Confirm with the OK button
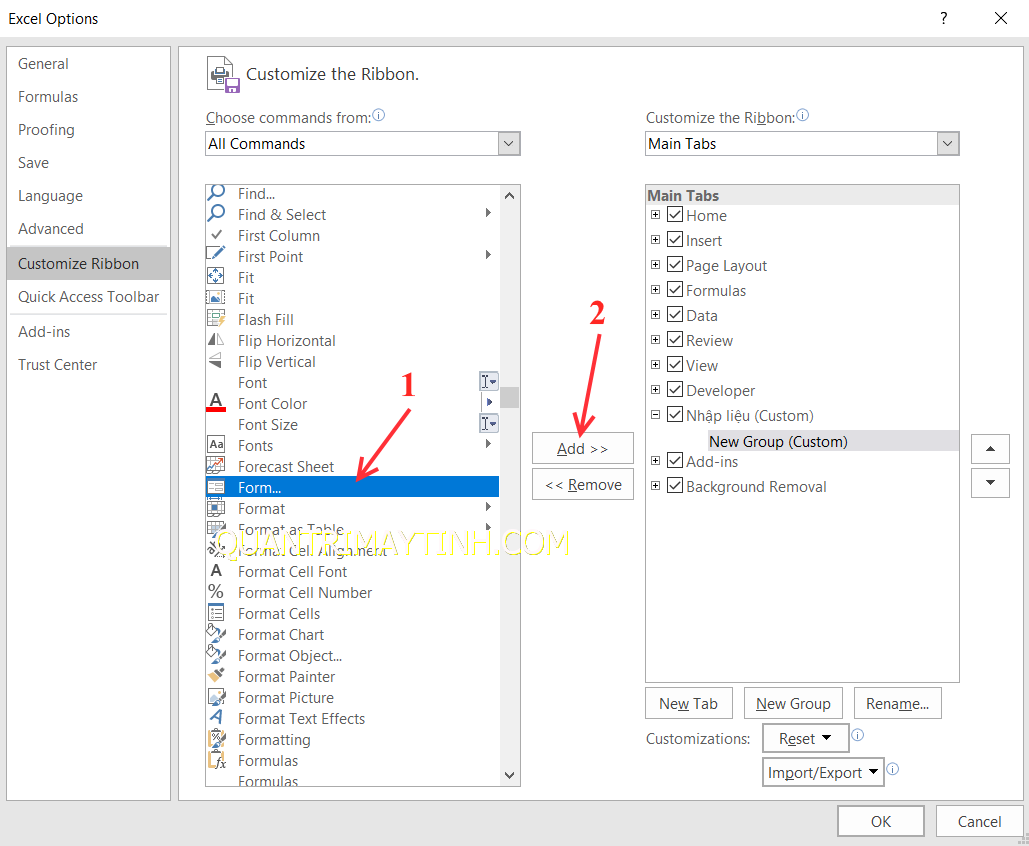 point(881,821)
